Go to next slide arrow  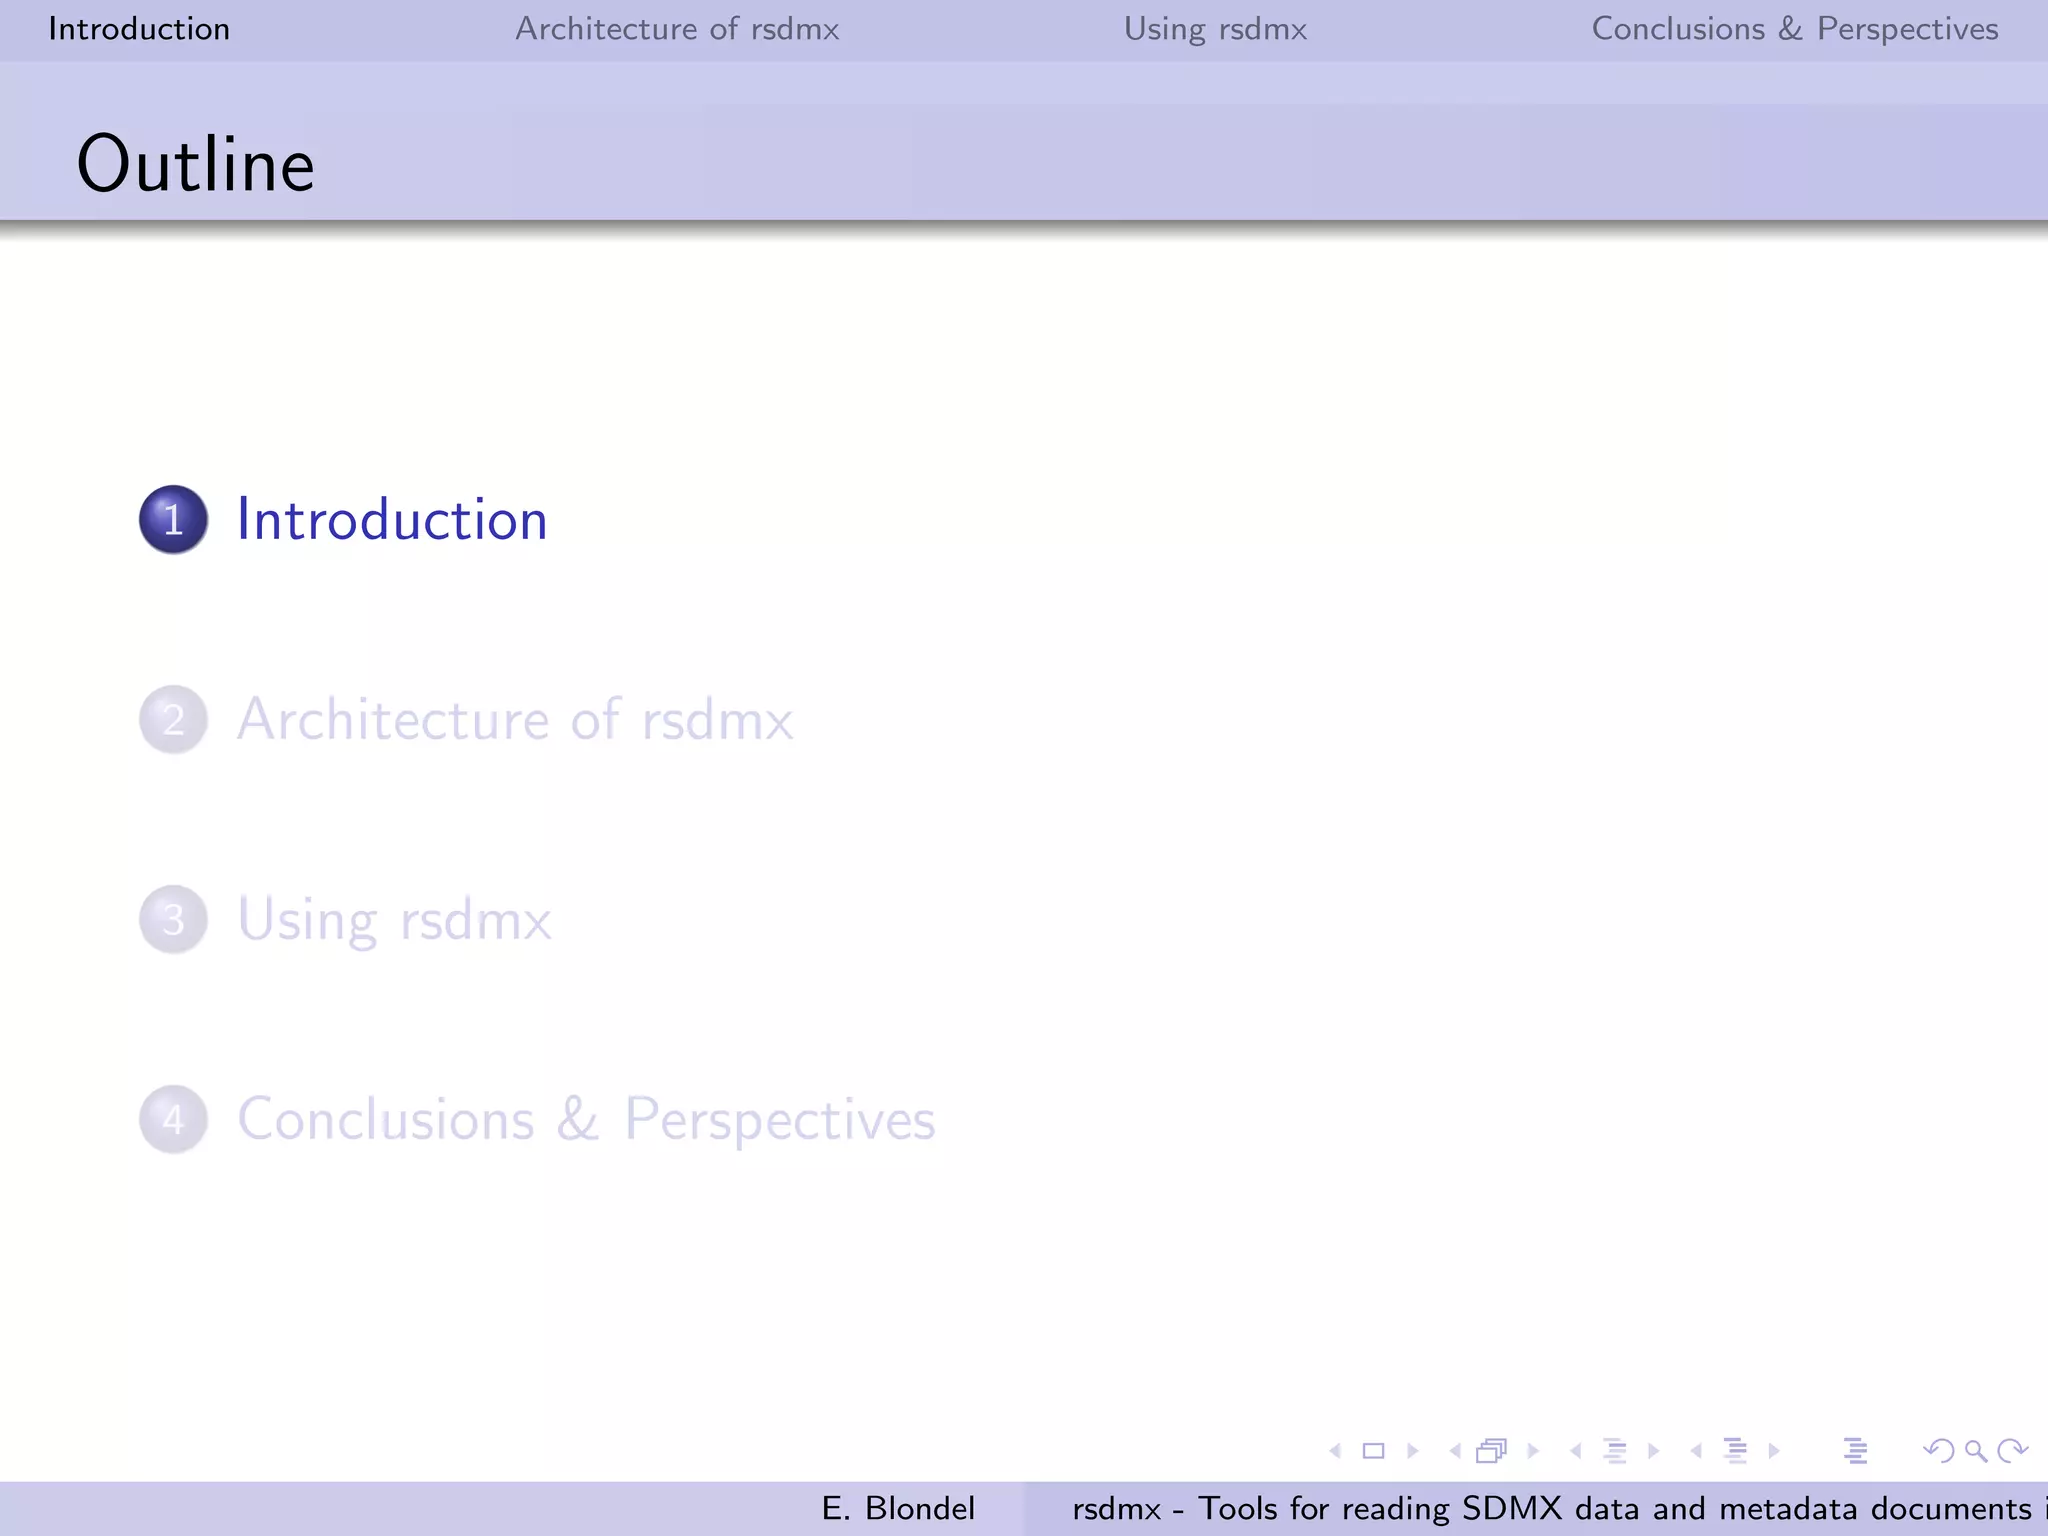point(1413,1451)
